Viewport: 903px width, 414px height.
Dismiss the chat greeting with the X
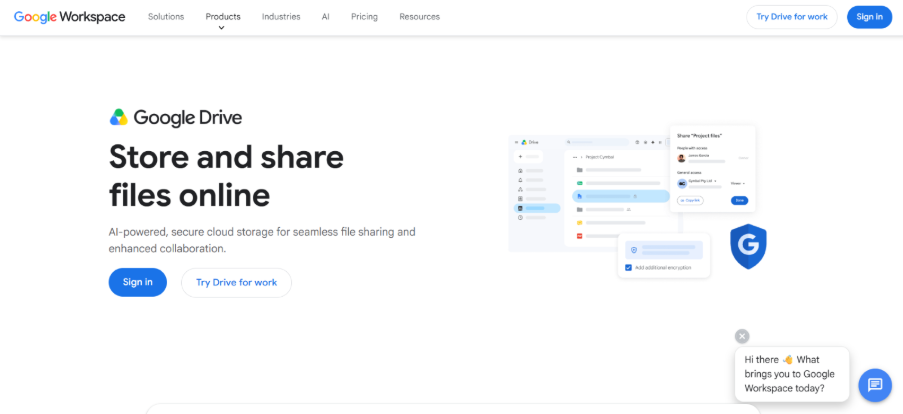tap(742, 336)
